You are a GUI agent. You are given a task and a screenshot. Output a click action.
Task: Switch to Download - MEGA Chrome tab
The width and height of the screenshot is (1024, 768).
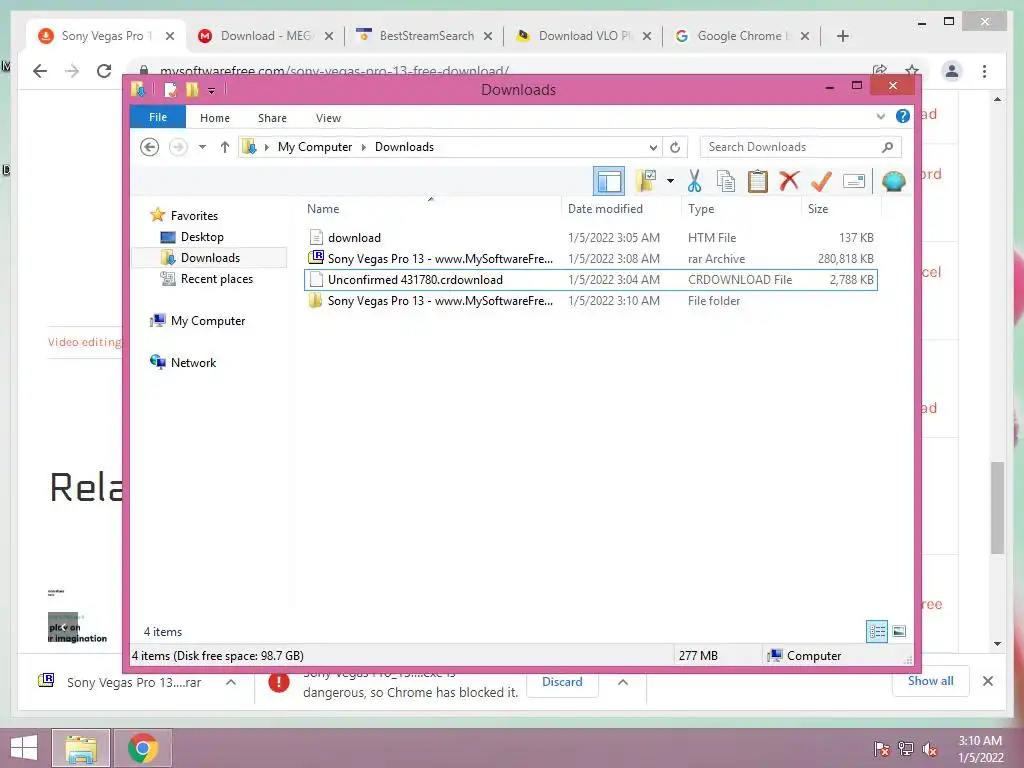(266, 36)
